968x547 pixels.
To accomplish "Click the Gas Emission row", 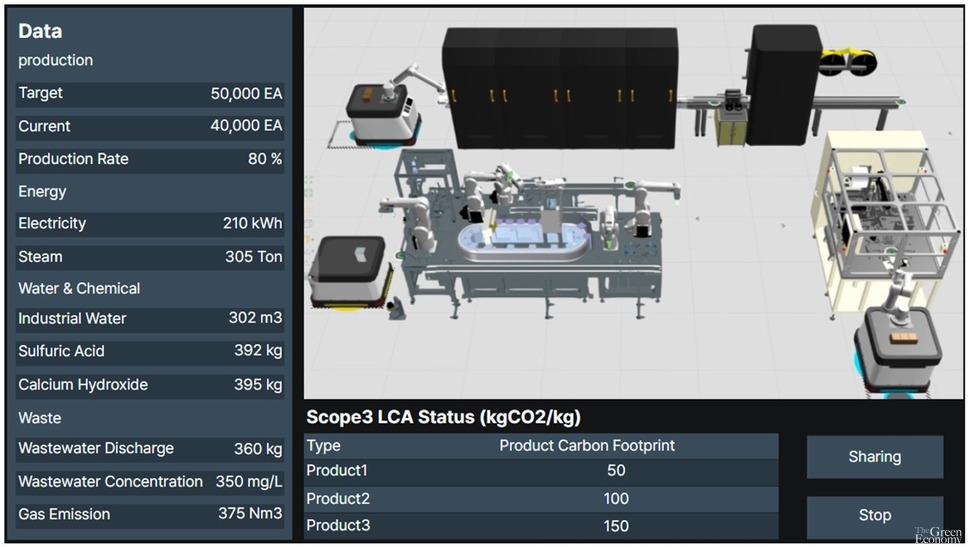I will point(150,514).
